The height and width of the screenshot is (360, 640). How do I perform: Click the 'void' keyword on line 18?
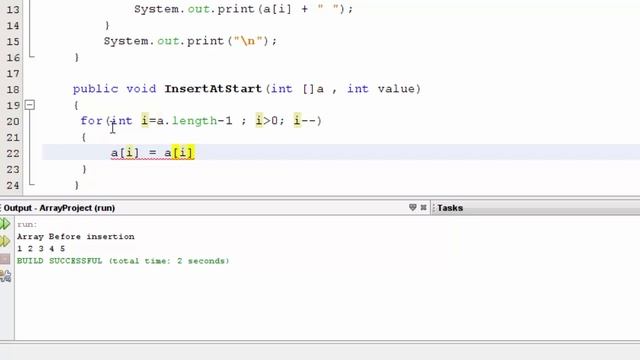pyautogui.click(x=141, y=89)
